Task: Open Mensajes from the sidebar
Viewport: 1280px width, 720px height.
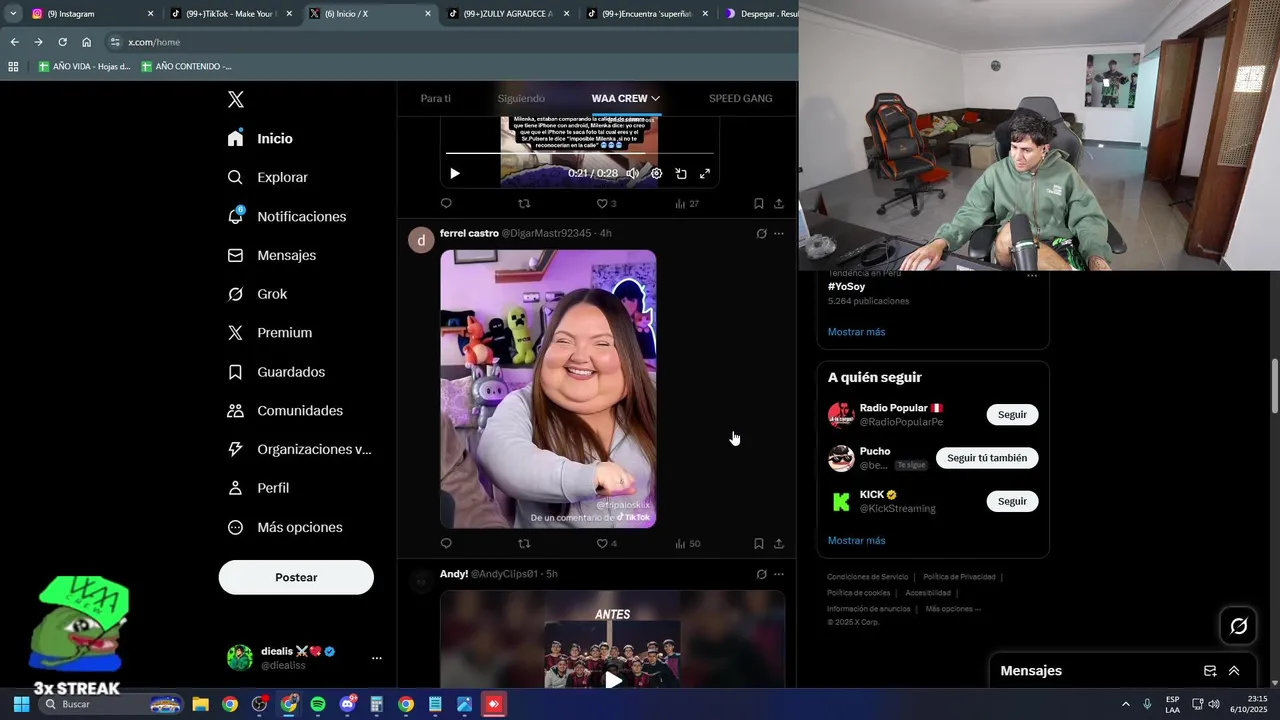Action: [x=272, y=255]
